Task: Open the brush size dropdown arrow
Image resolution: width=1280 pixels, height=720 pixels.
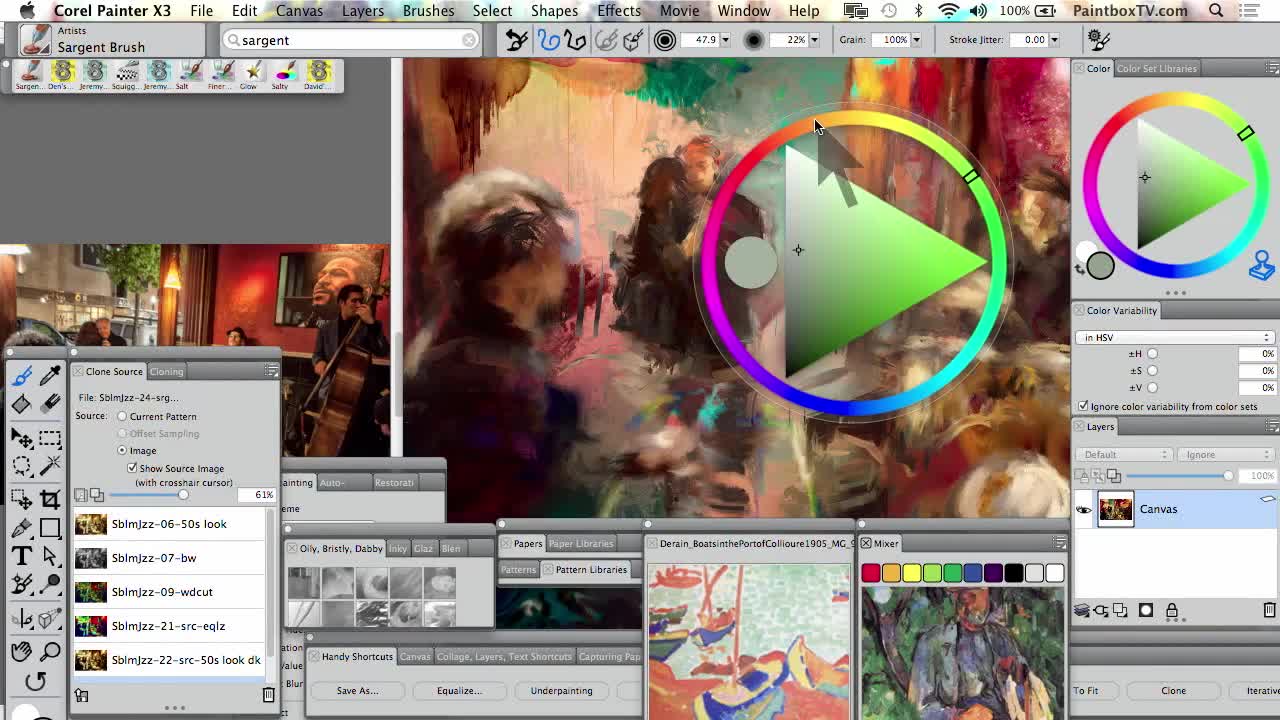Action: coord(725,40)
